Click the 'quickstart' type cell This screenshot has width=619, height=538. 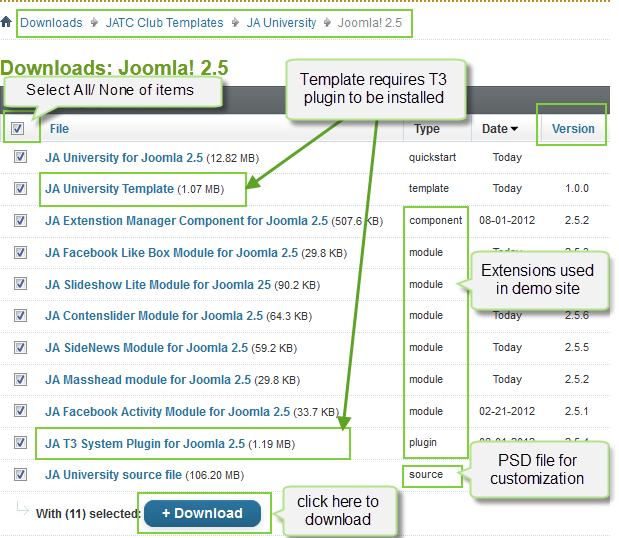point(432,157)
